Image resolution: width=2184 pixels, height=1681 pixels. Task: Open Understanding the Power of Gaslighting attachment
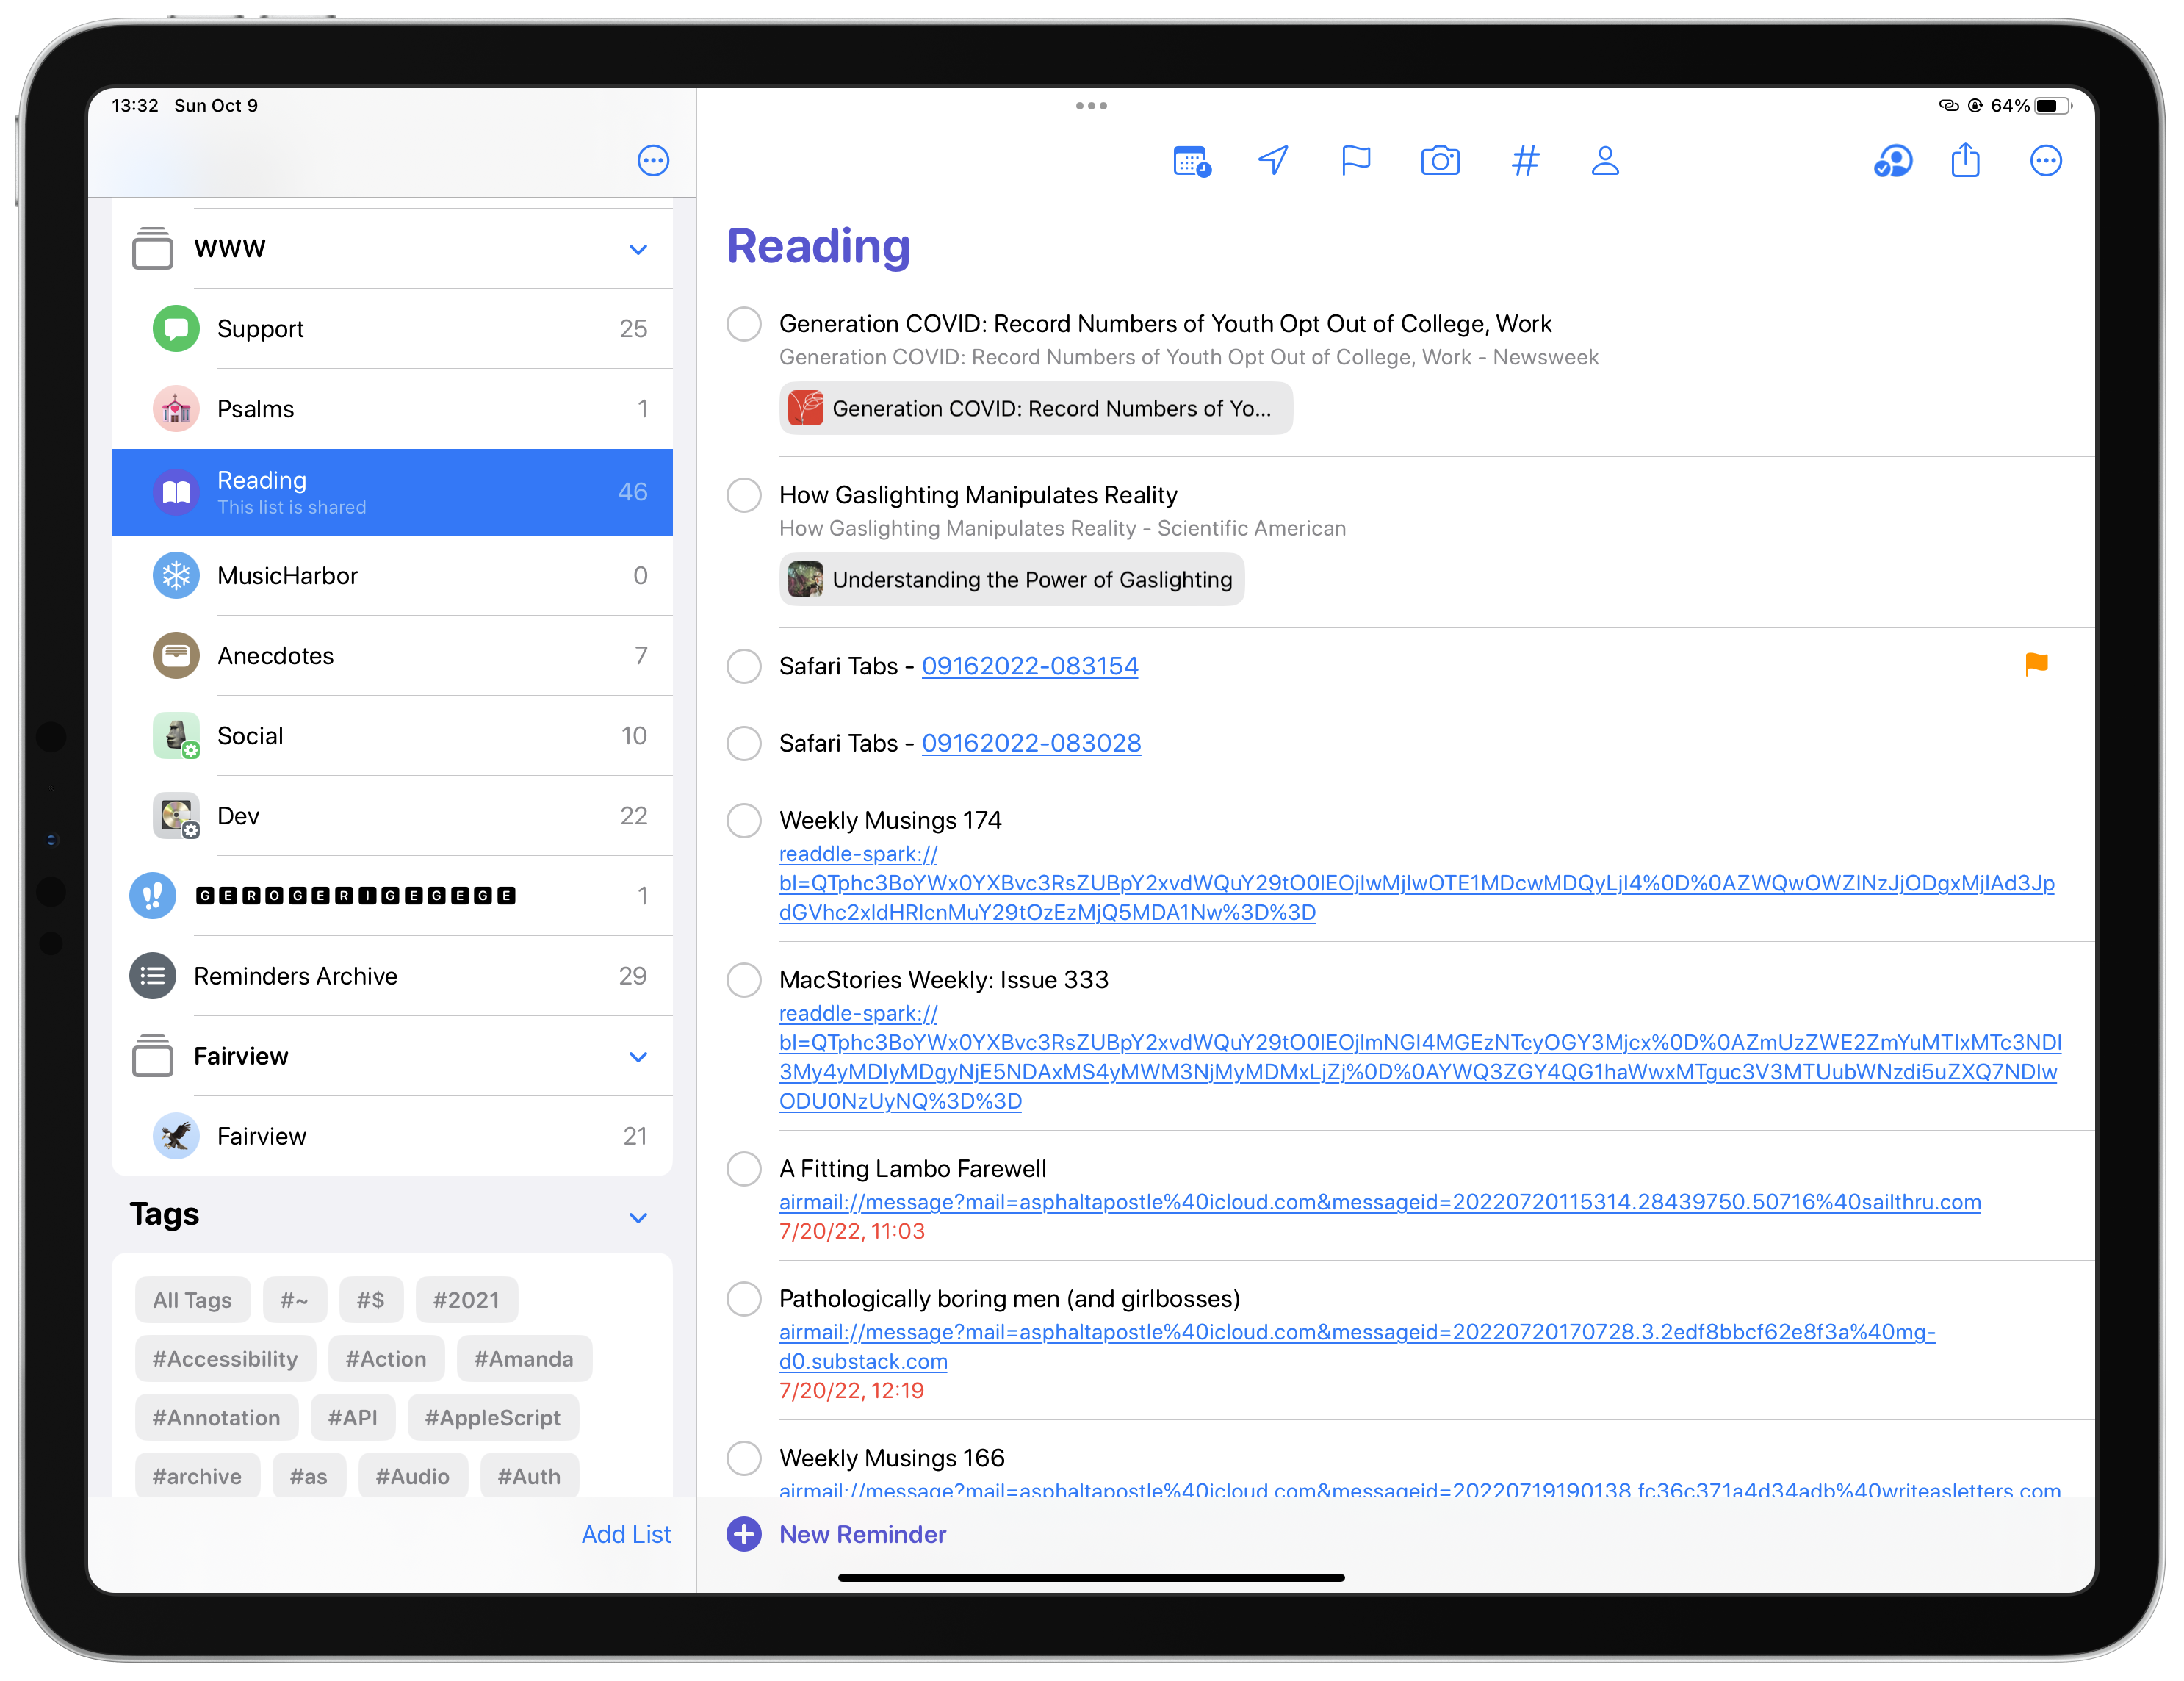tap(1012, 580)
